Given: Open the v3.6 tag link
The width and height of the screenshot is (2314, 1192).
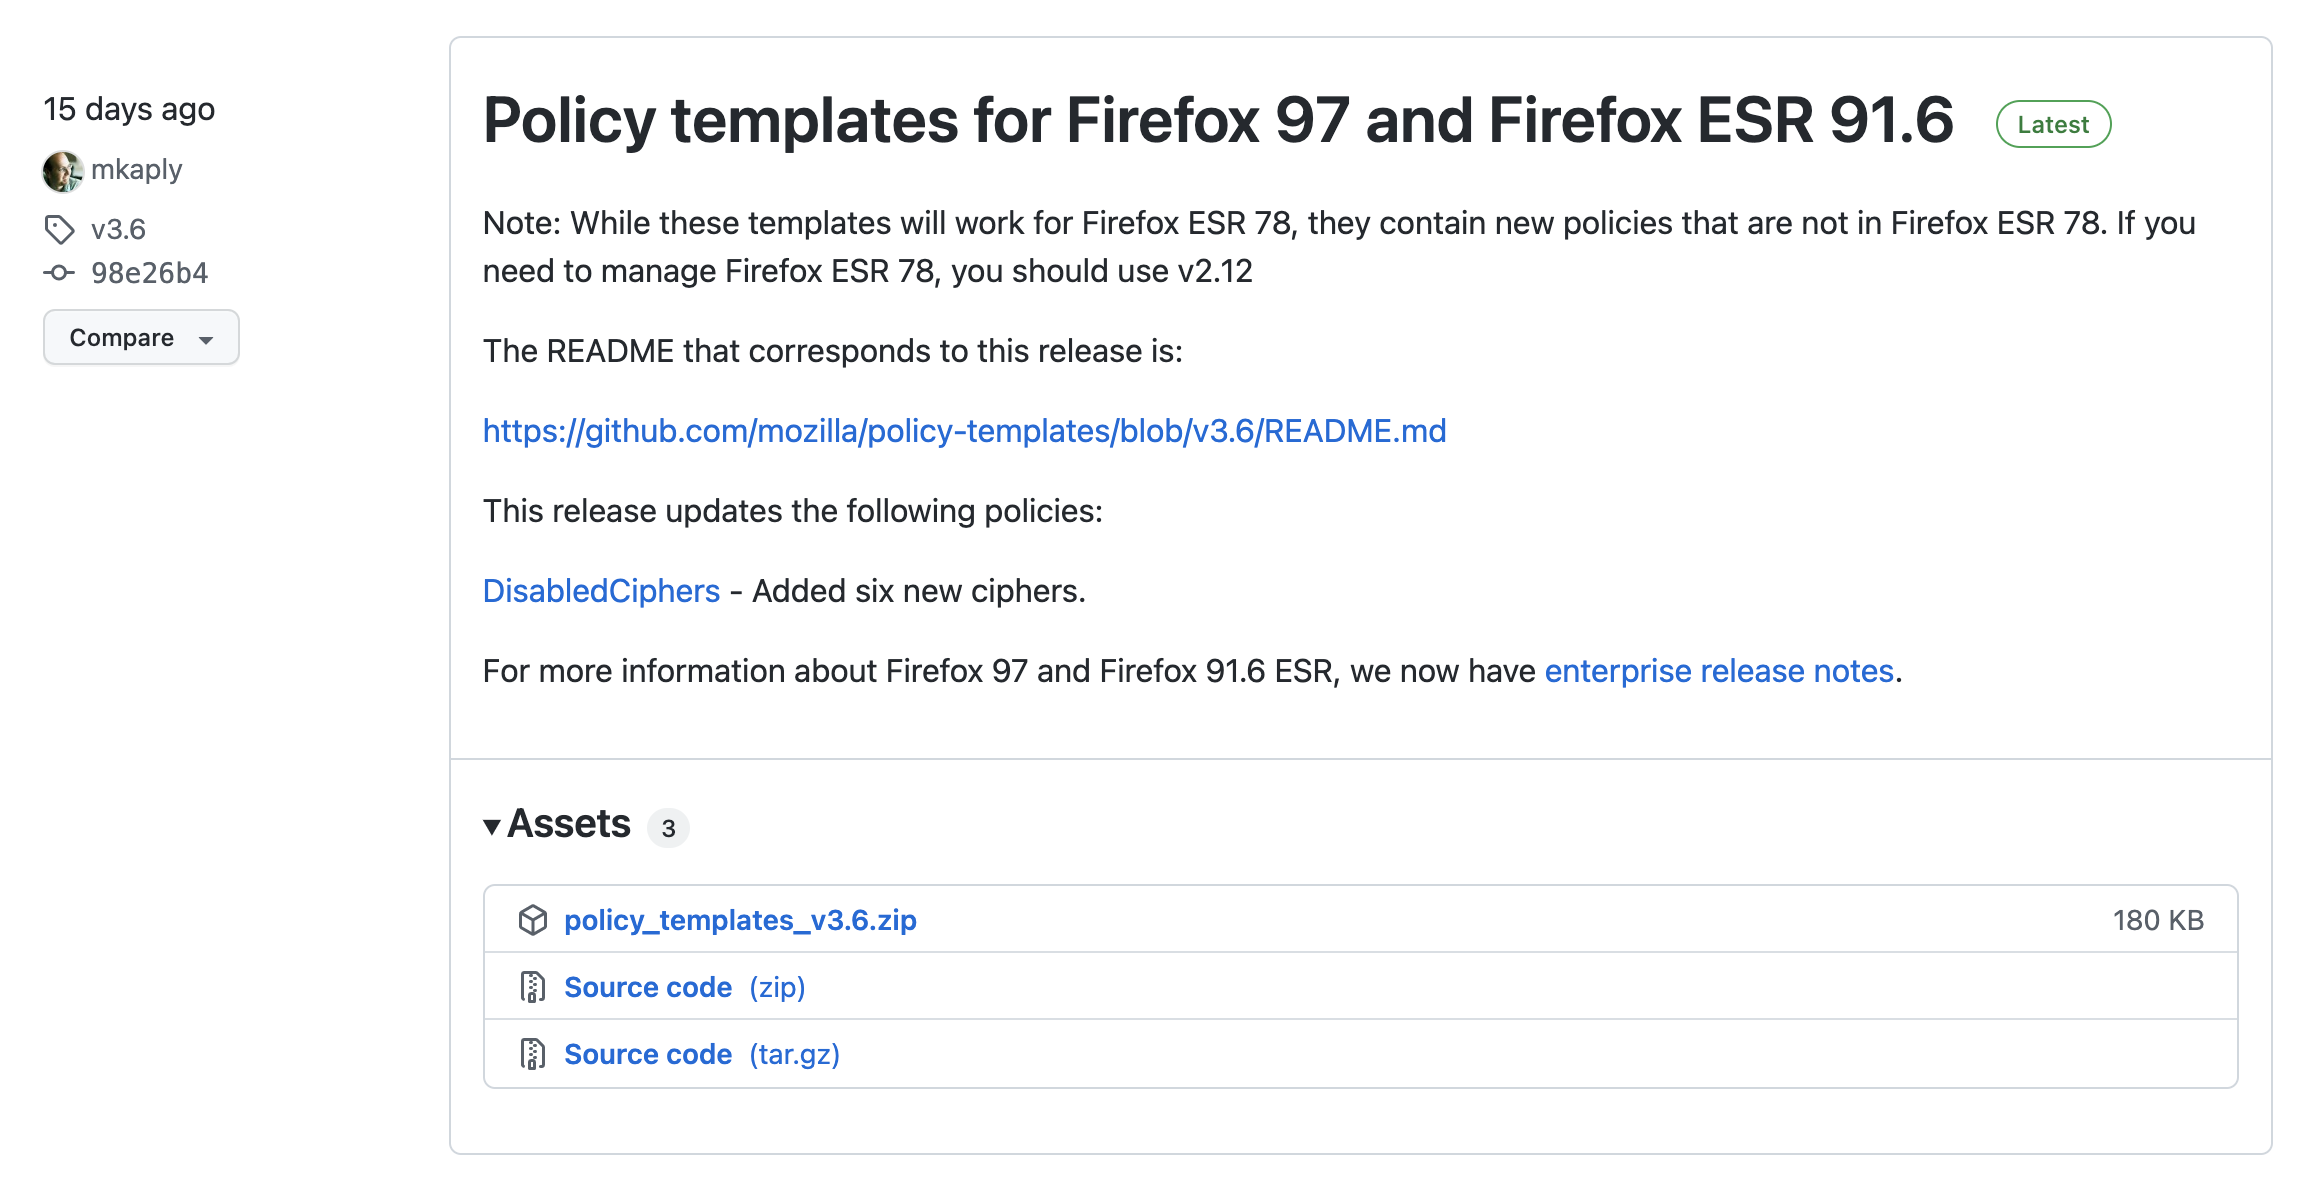Looking at the screenshot, I should click(118, 230).
